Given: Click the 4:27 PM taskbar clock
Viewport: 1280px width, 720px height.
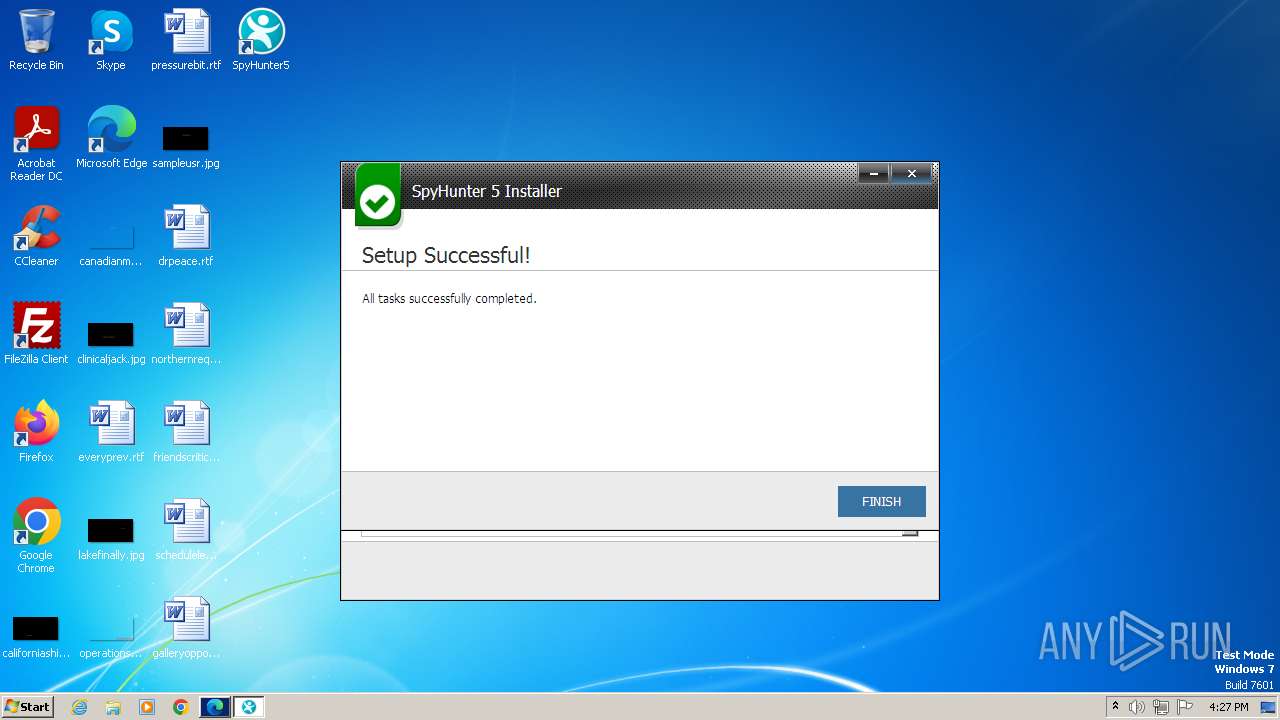Looking at the screenshot, I should [1228, 707].
